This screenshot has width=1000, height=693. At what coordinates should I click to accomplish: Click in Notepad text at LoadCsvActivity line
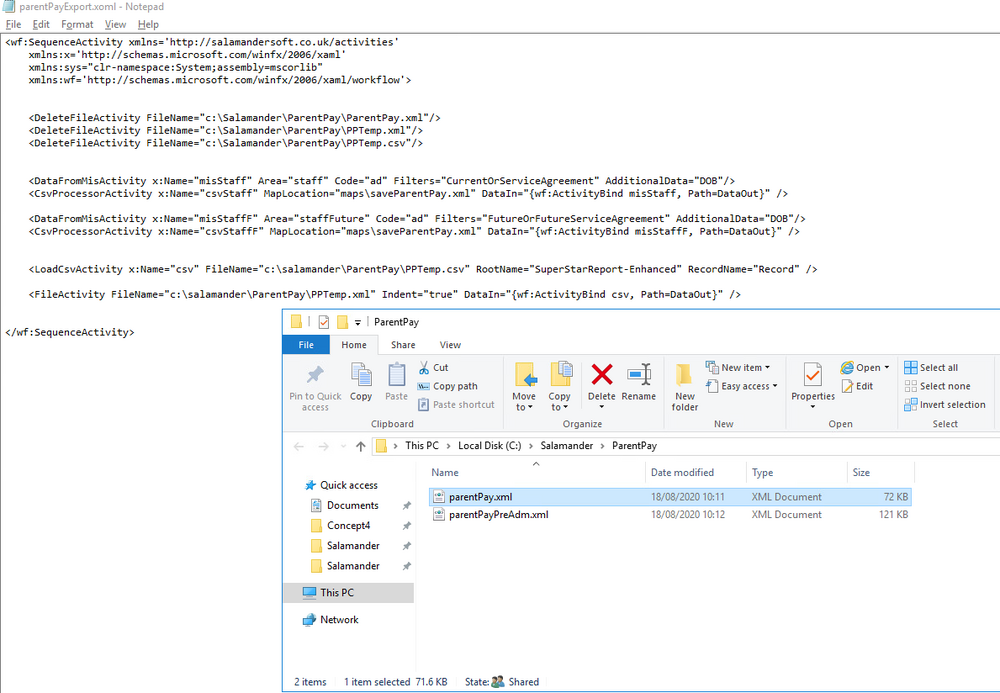click(x=423, y=269)
